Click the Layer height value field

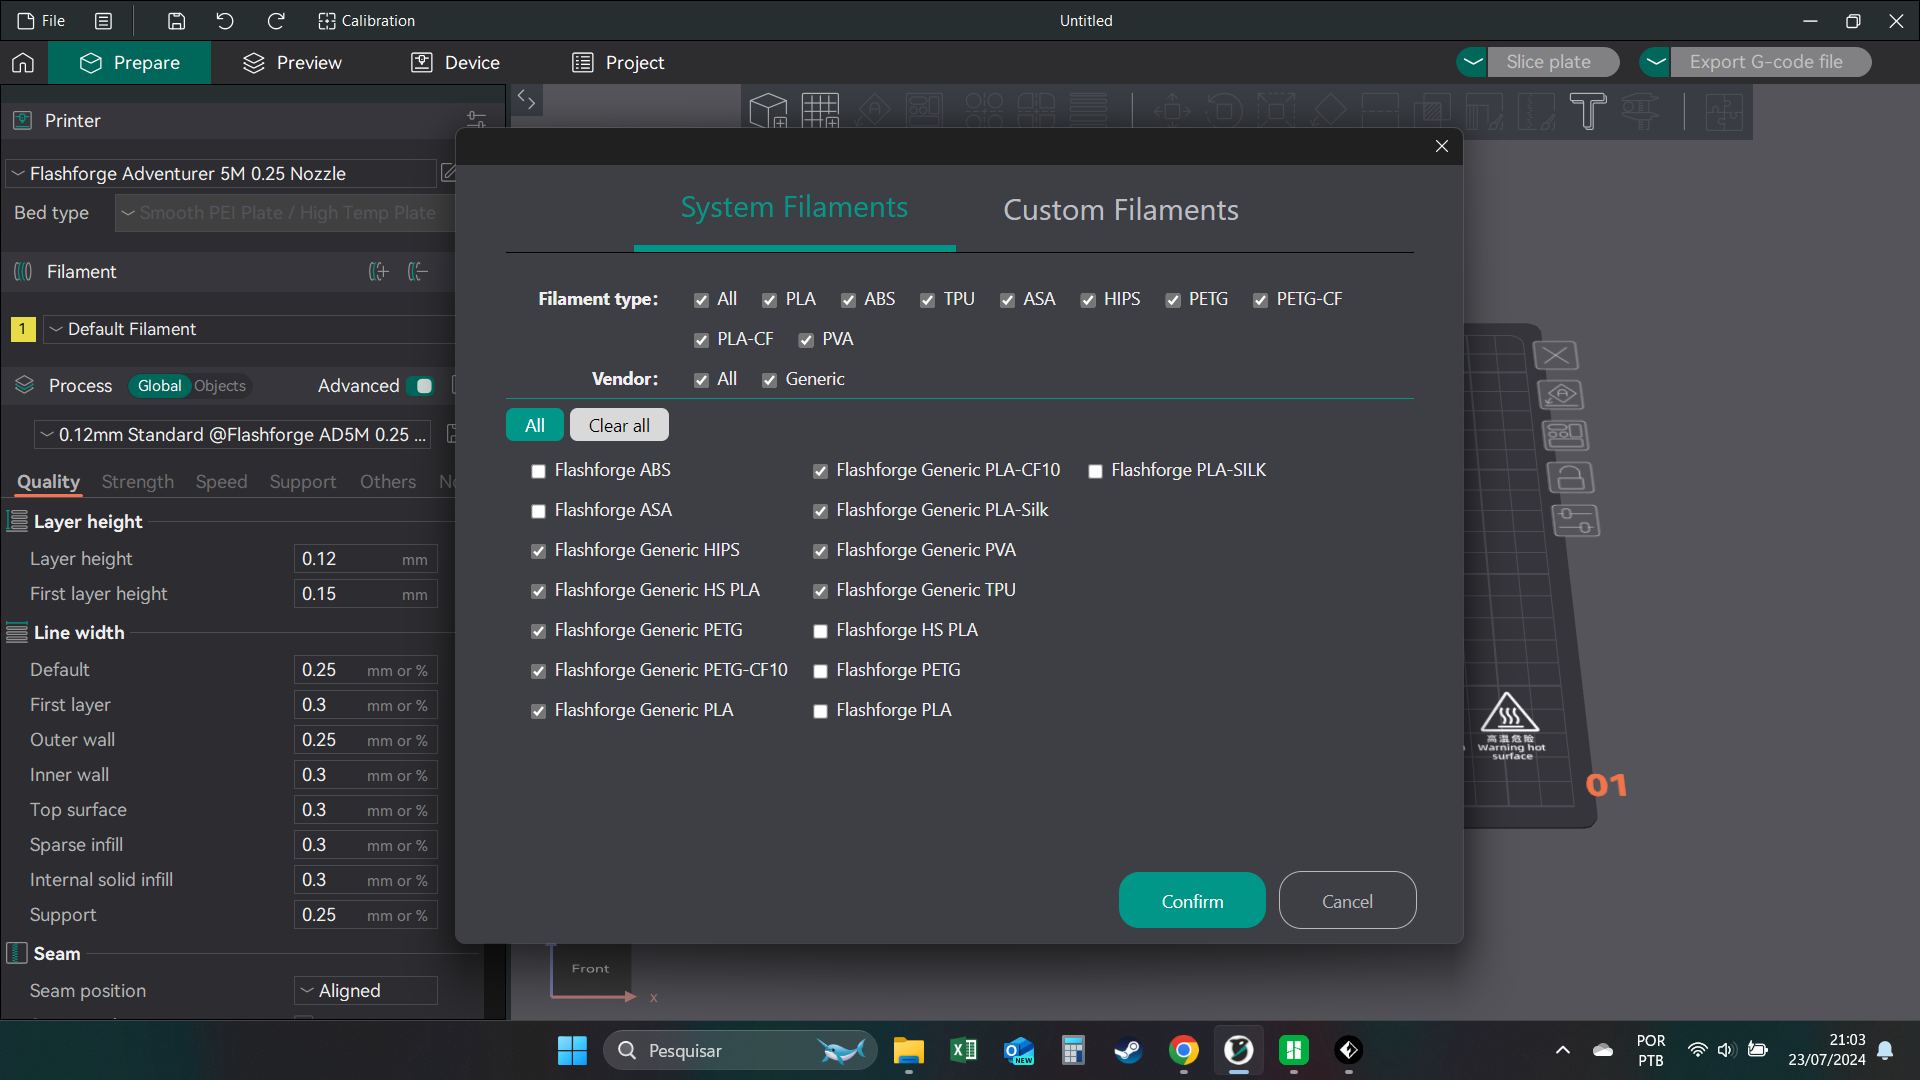365,559
